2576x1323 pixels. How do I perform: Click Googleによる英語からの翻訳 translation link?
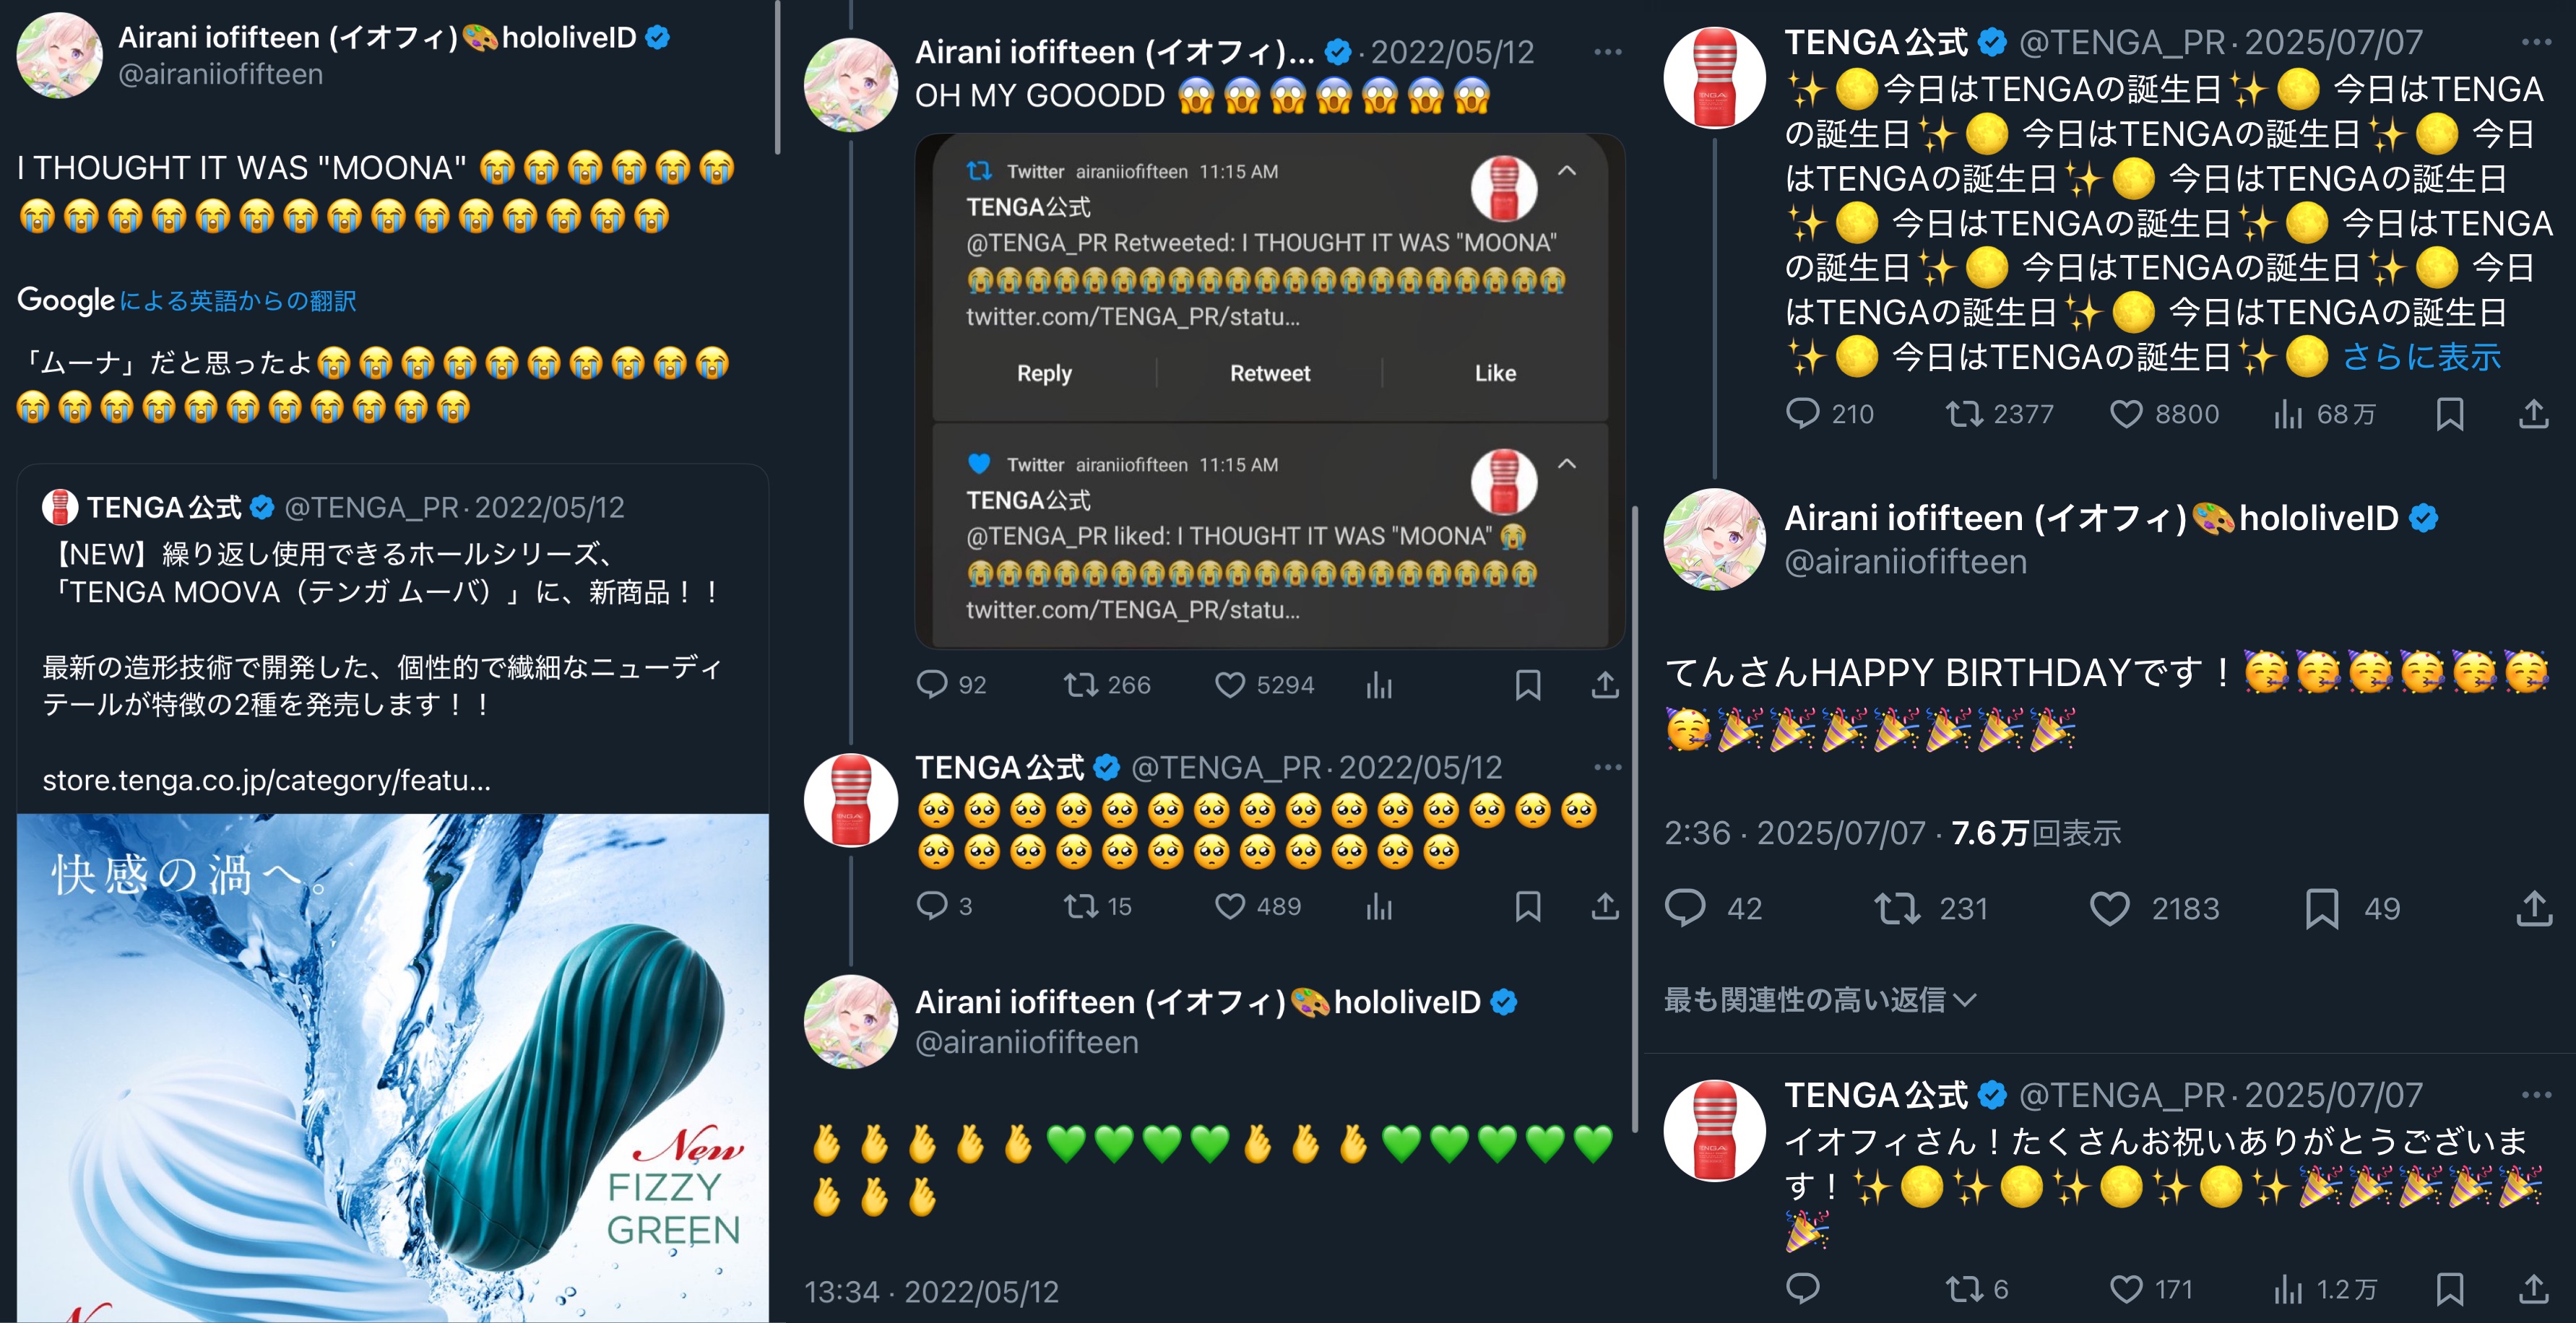click(x=186, y=300)
